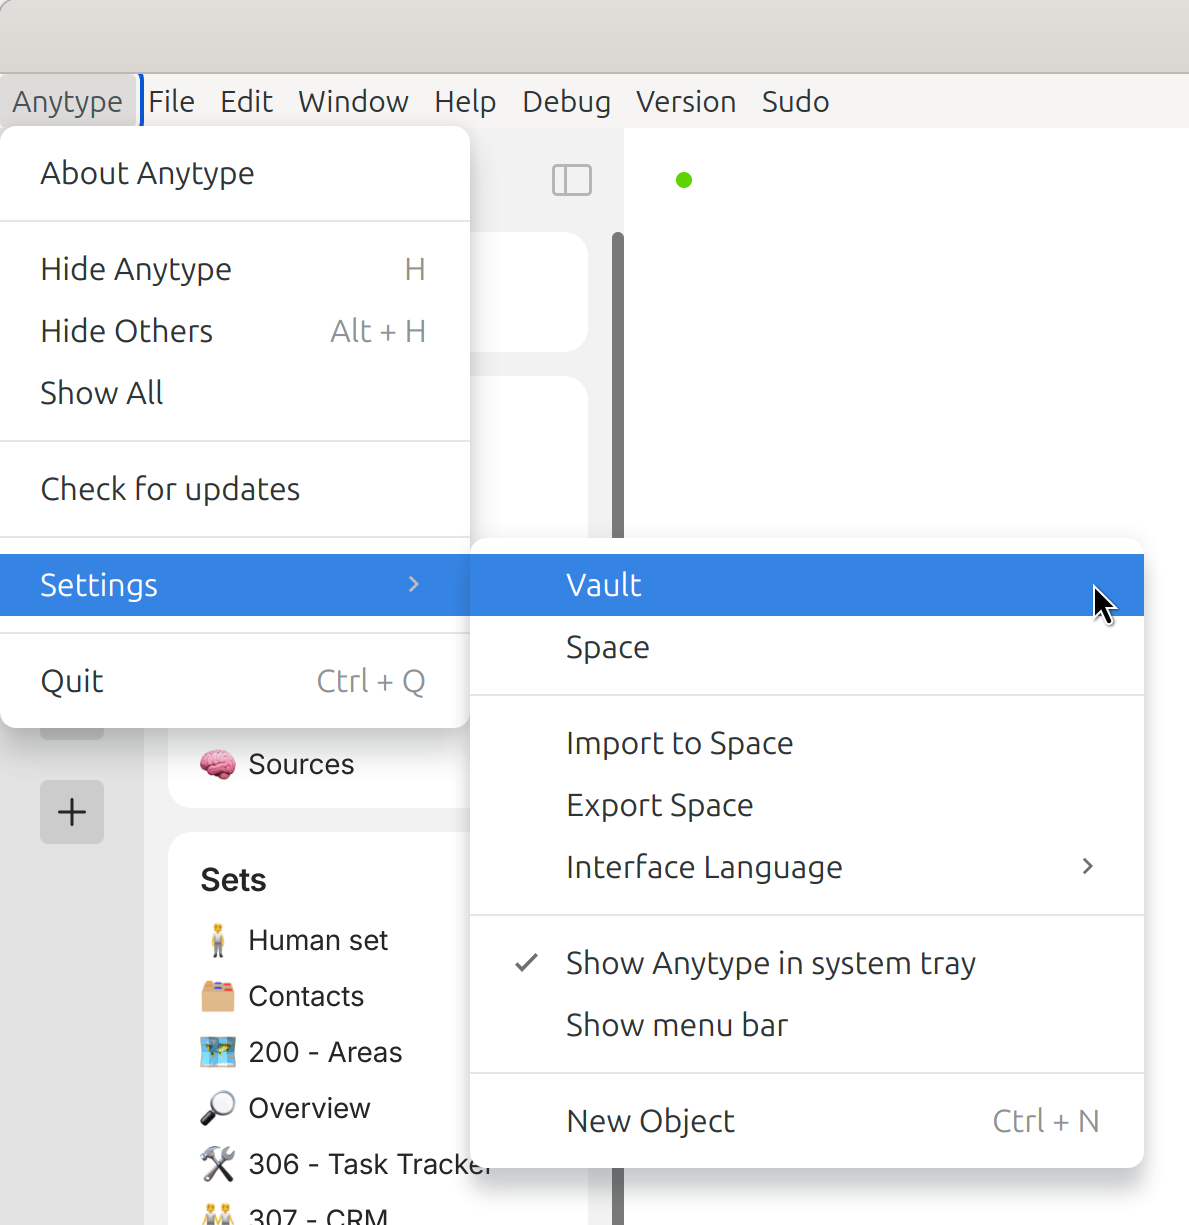
Task: Open the 200 - Areas set
Action: click(x=325, y=1052)
